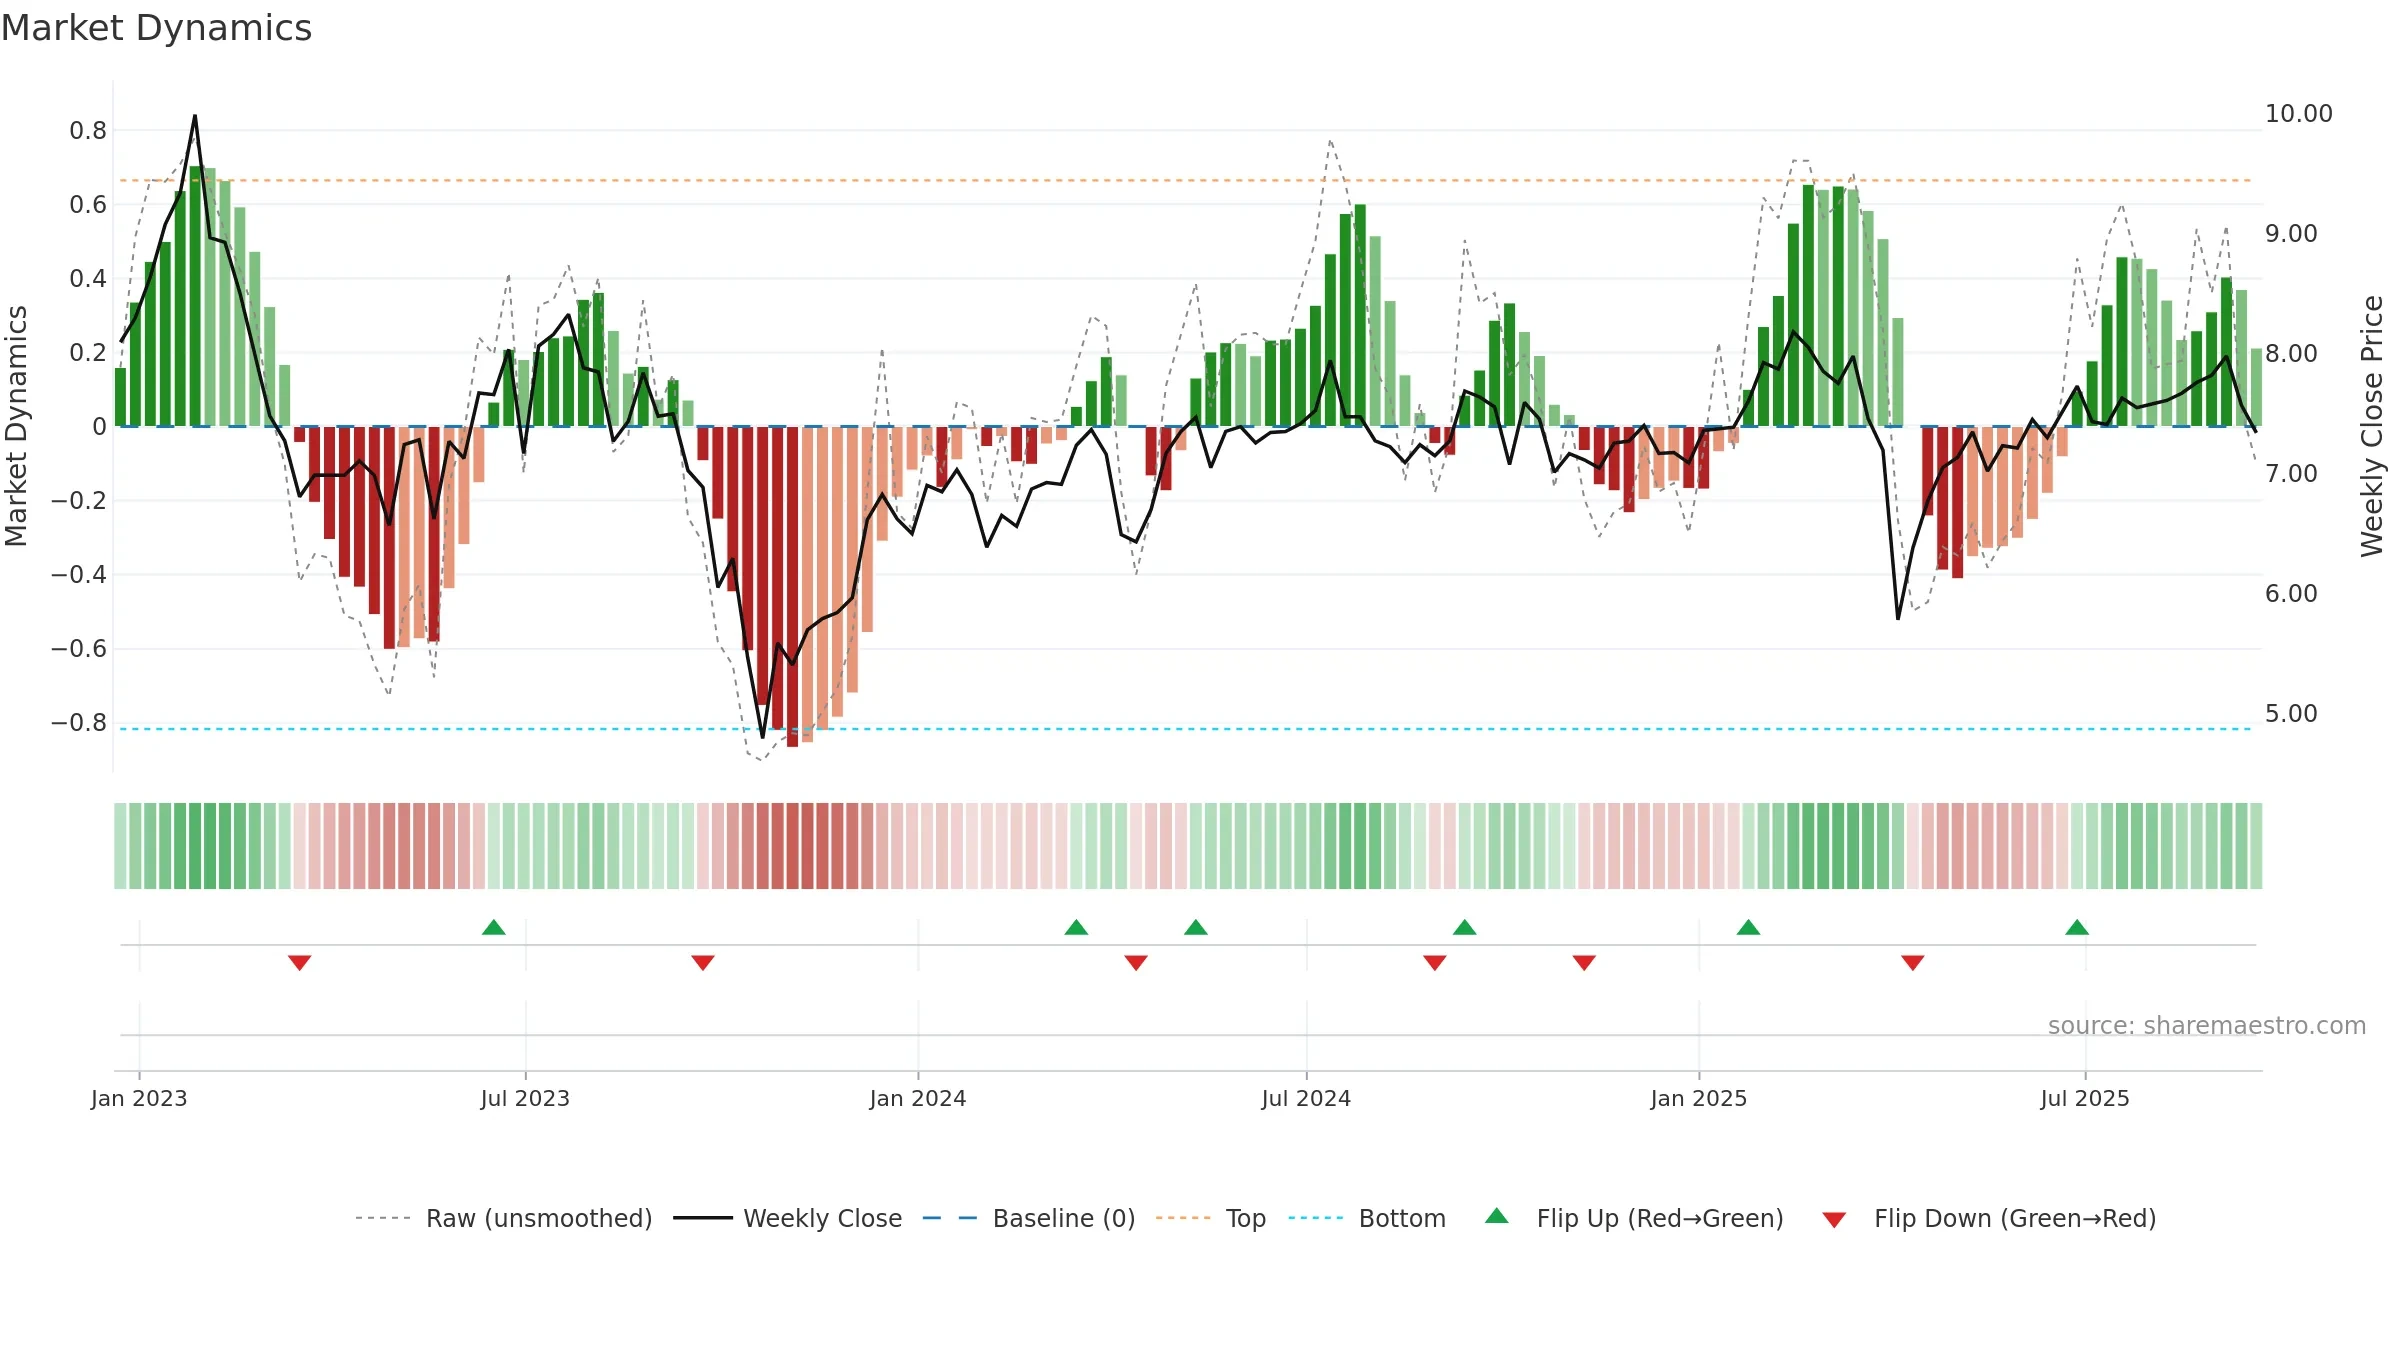Toggle Top legend entry
2400x1350 pixels.
coord(1210,1218)
